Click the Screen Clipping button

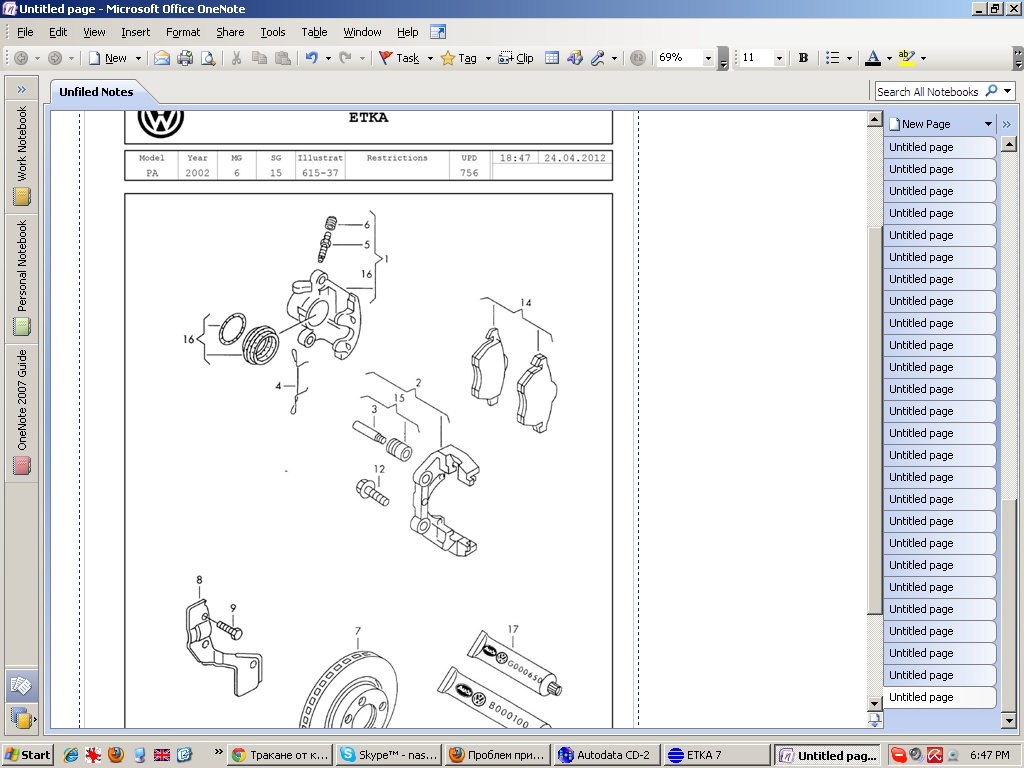pos(516,58)
